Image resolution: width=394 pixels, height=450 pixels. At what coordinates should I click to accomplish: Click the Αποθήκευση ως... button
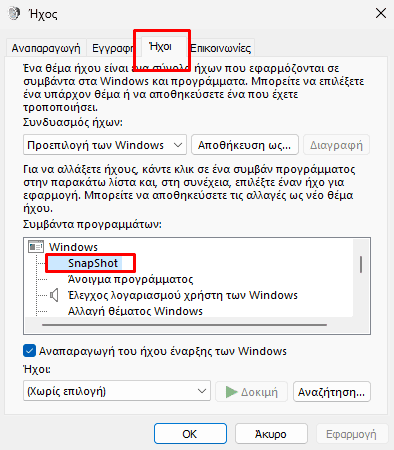[245, 145]
